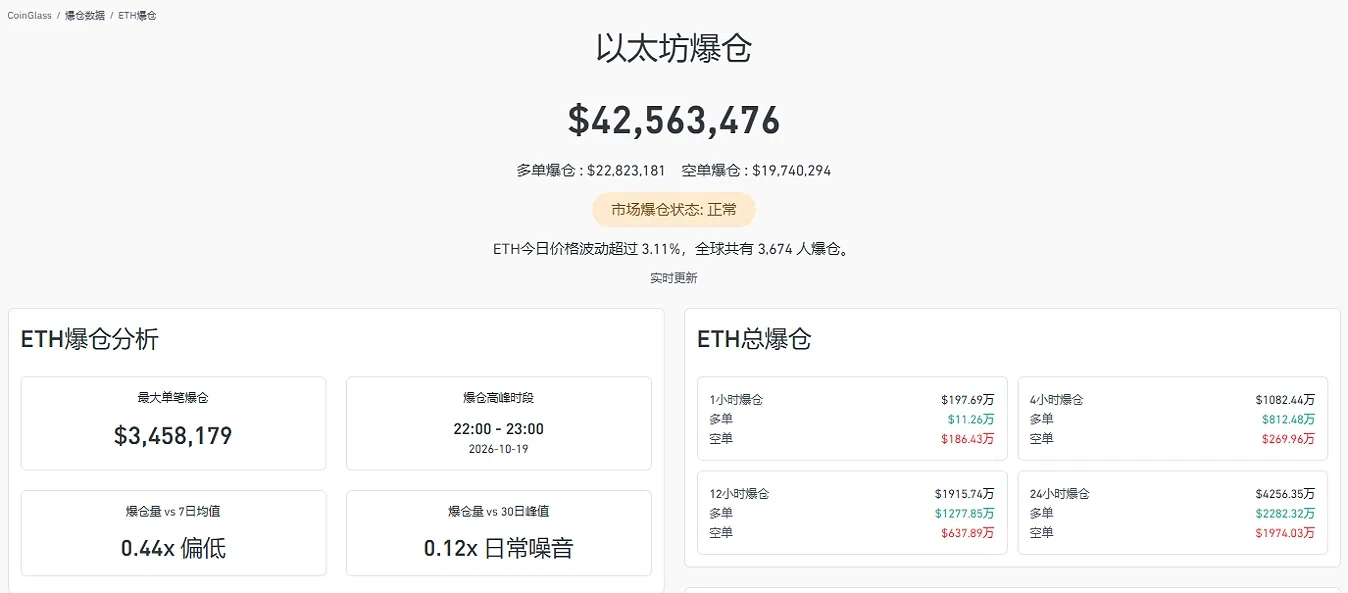Image resolution: width=1348 pixels, height=593 pixels.
Task: Click the ETH爆仓分析 section title
Action: click(x=90, y=339)
